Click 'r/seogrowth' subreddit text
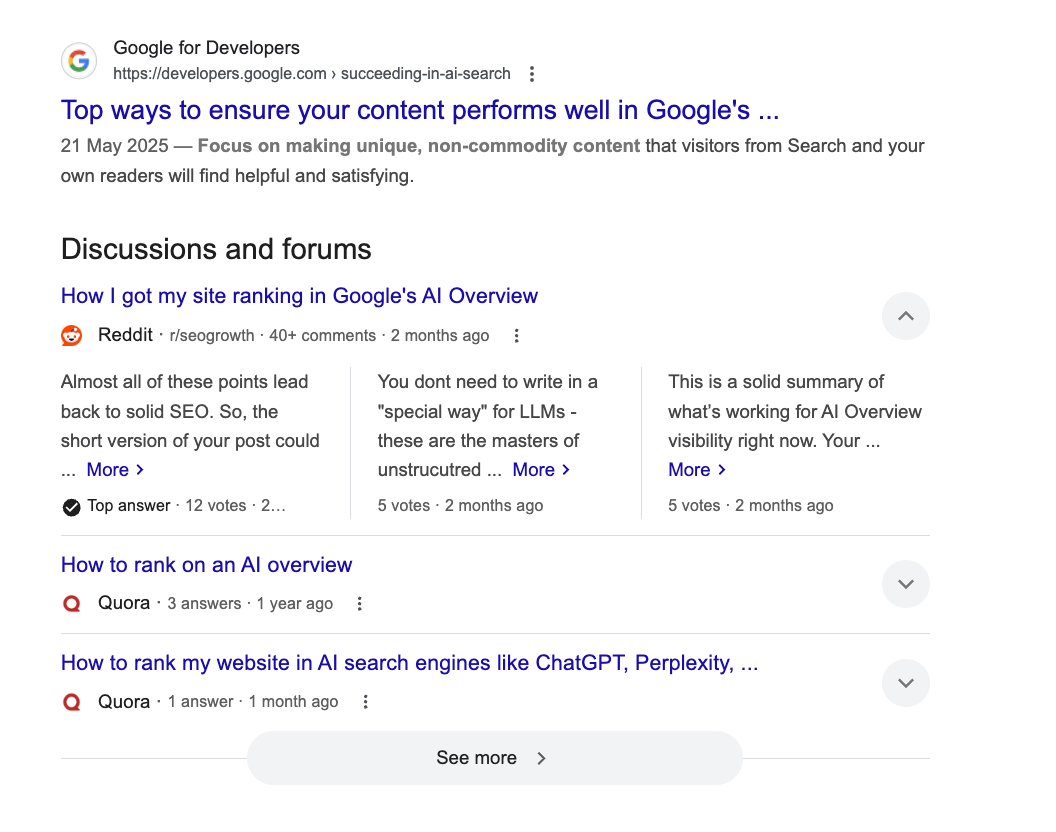 pyautogui.click(x=212, y=335)
